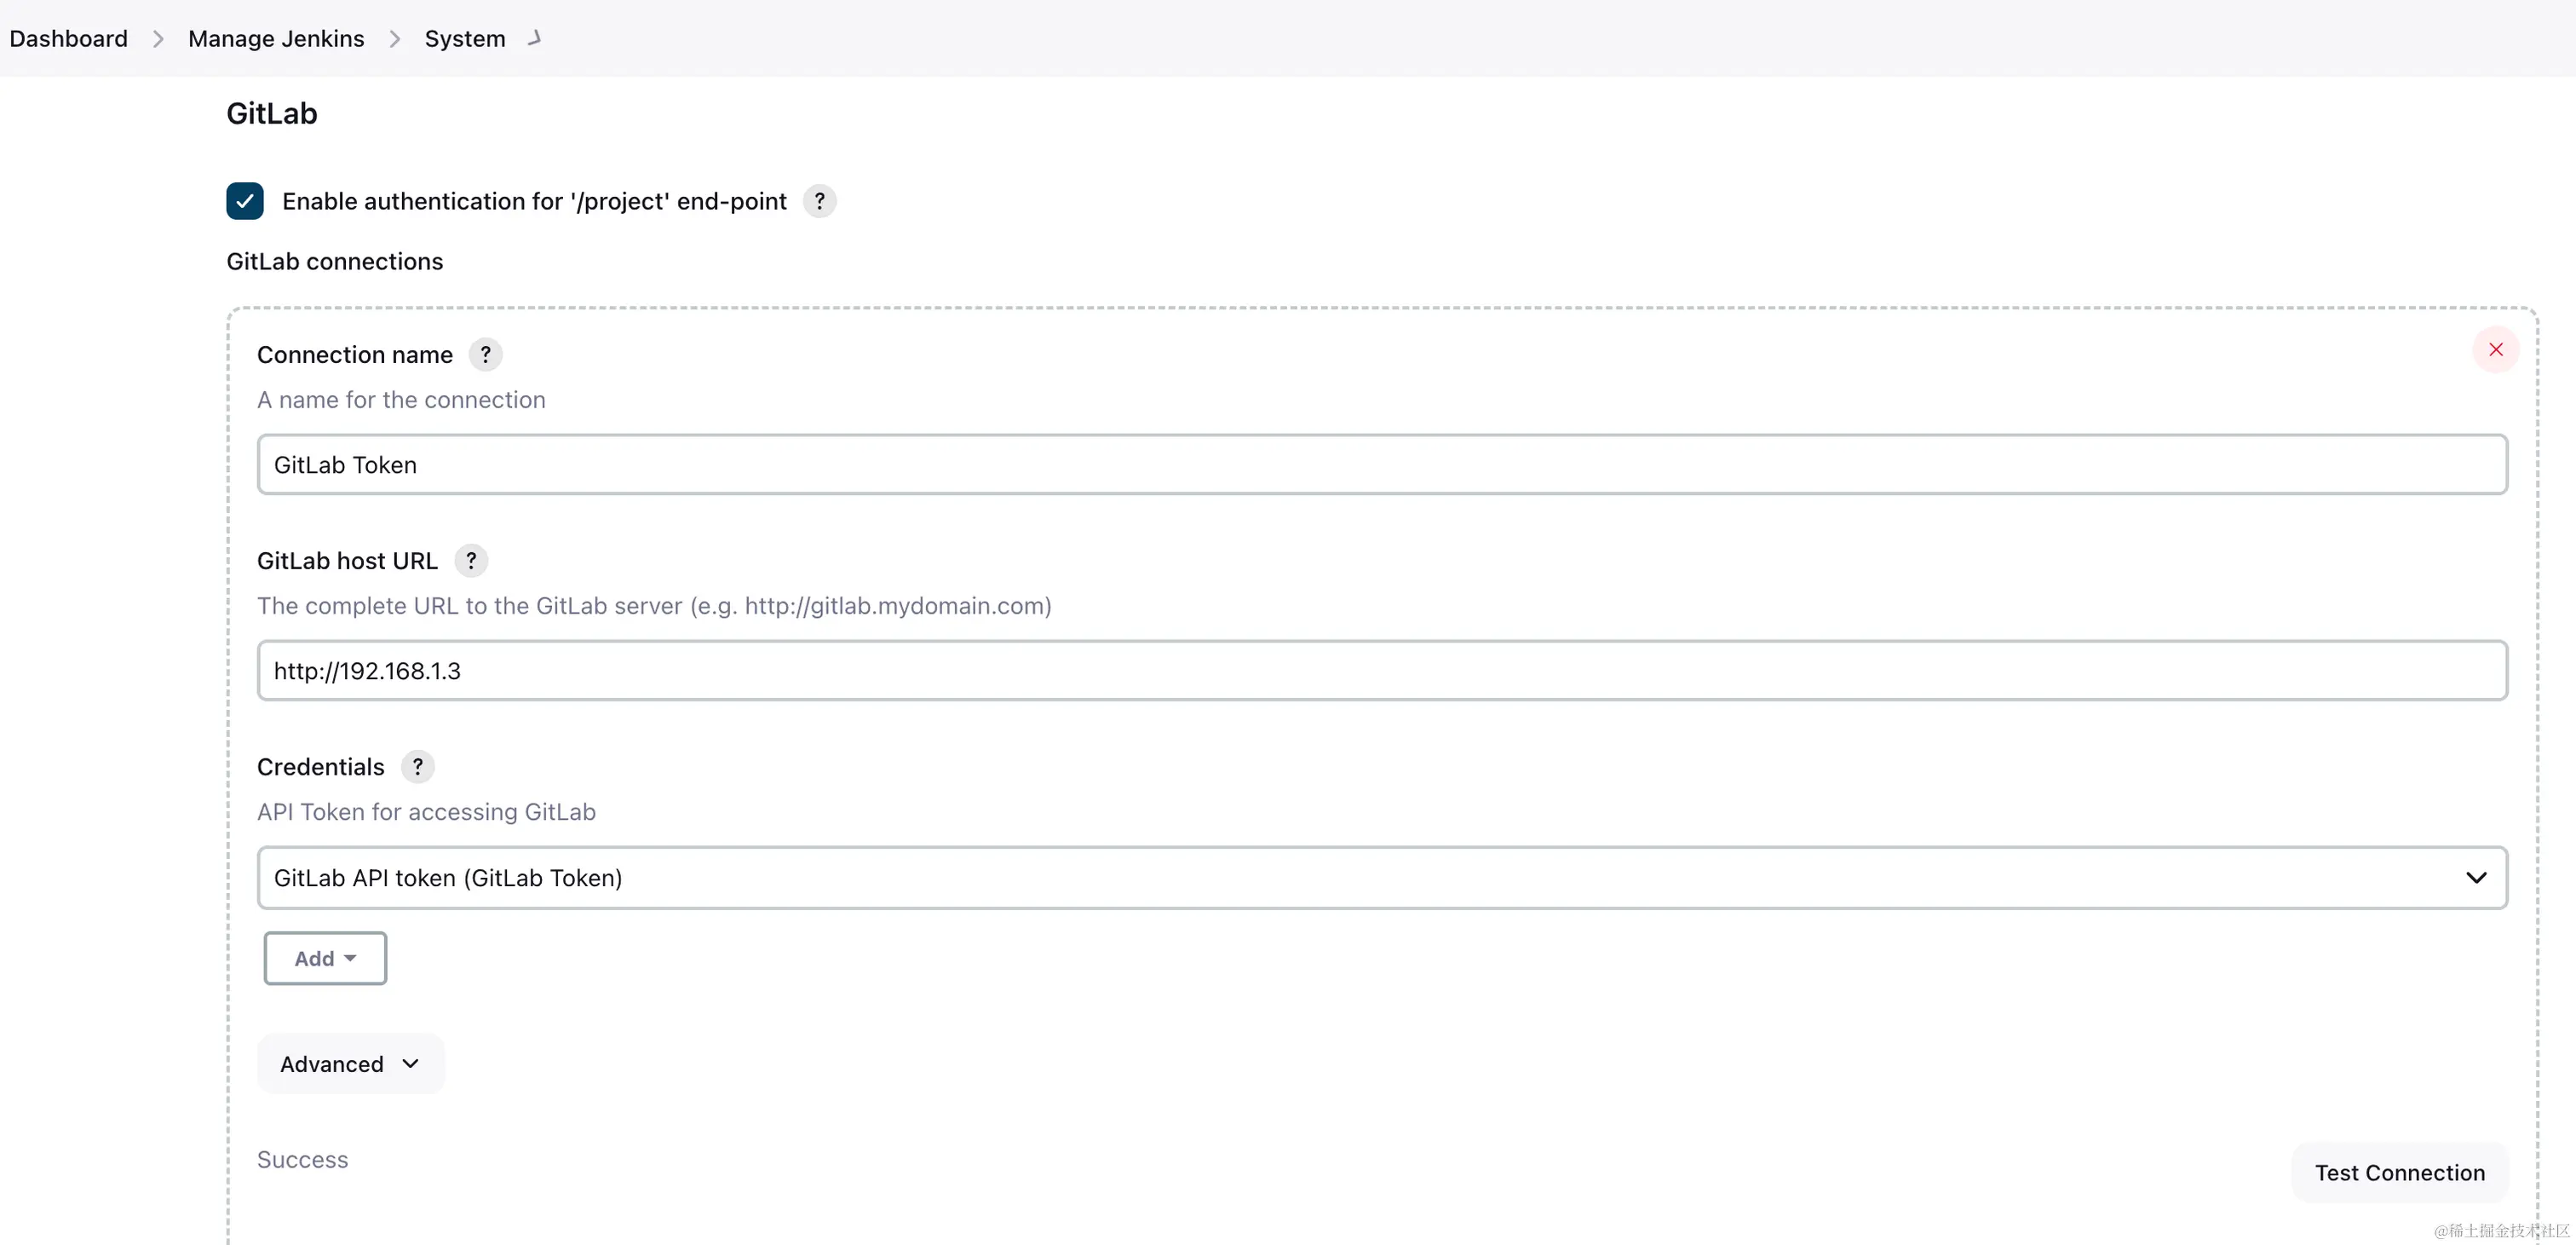The width and height of the screenshot is (2576, 1245).
Task: Click the dropdown chevron in Credentials select
Action: click(x=2475, y=878)
